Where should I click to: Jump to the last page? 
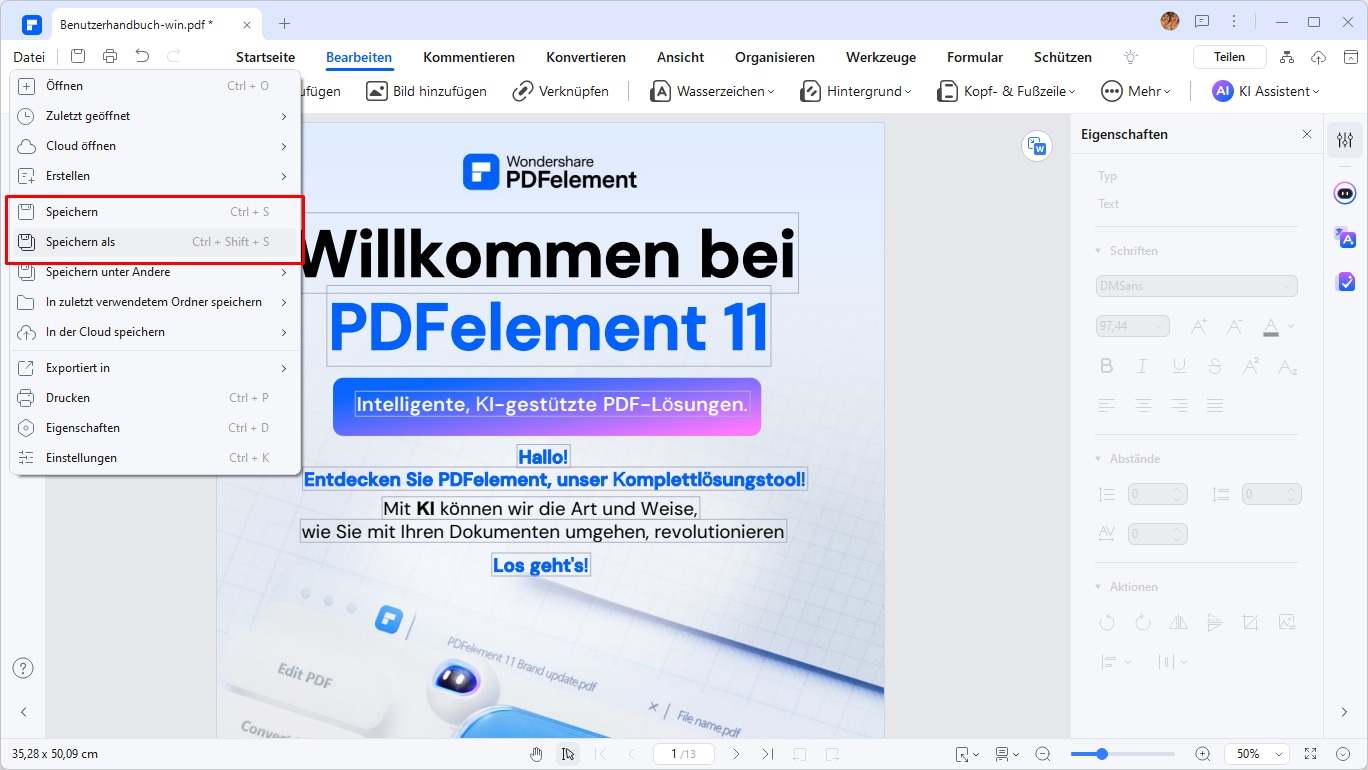click(x=767, y=754)
